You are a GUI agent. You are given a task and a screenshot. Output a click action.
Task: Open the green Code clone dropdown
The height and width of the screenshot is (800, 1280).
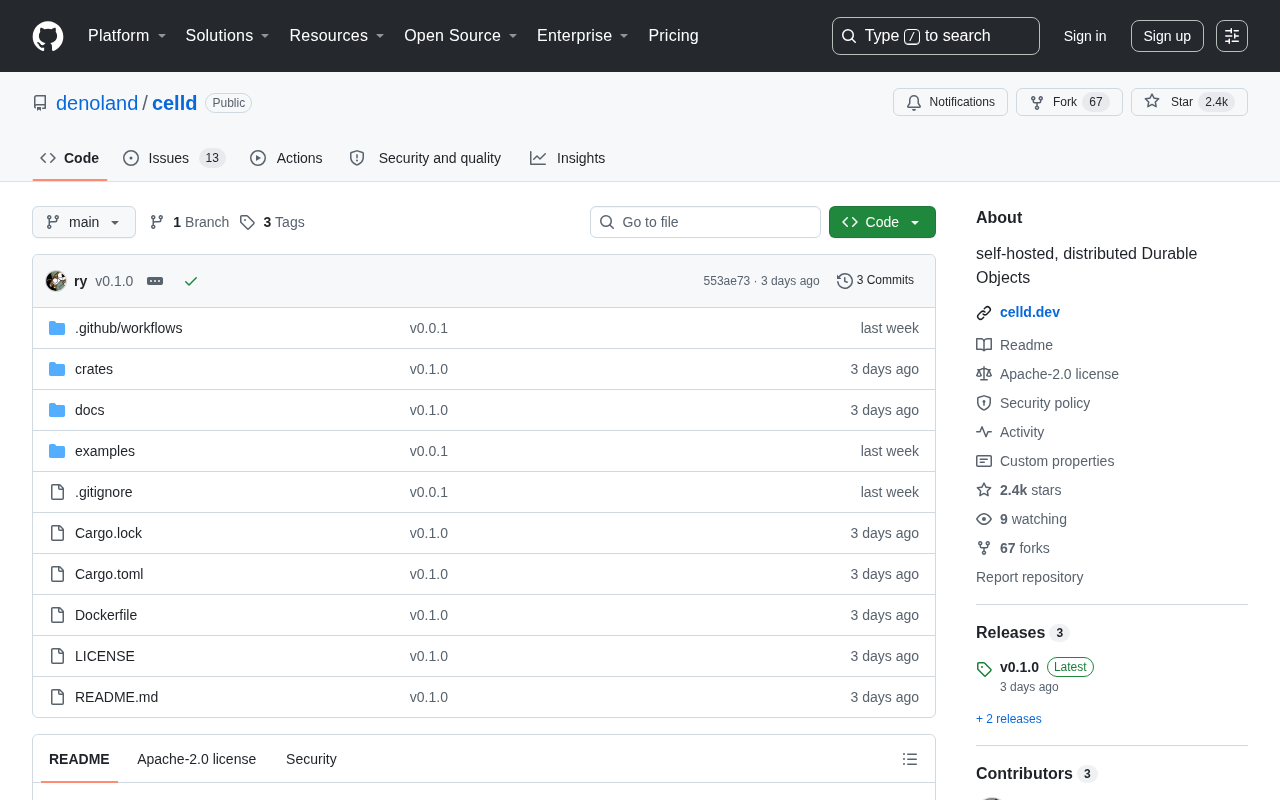coord(882,222)
